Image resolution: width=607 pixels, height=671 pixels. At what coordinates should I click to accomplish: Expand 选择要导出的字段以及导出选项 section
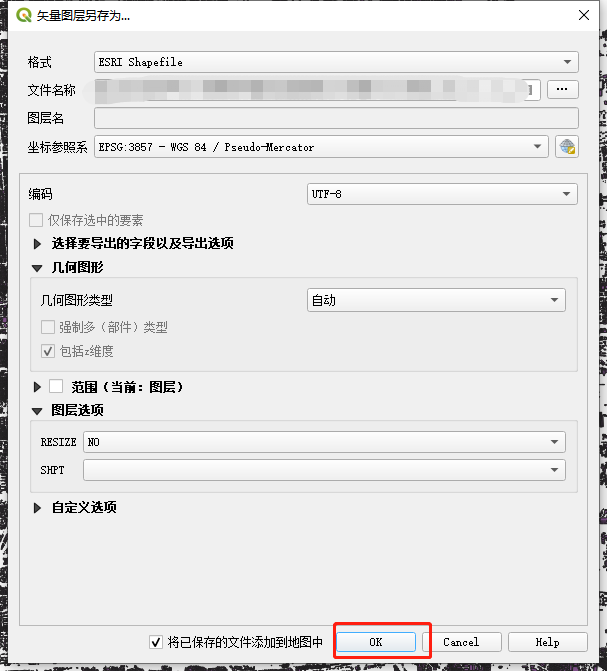37,244
